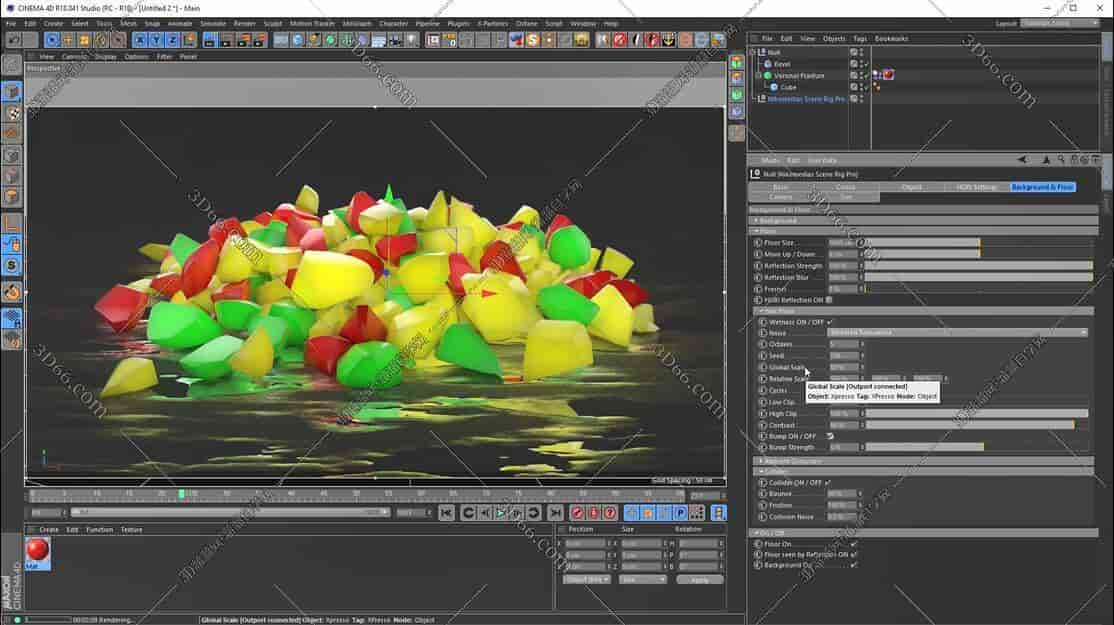Select the Move tool in the top toolbar
Image resolution: width=1114 pixels, height=625 pixels.
coord(67,40)
